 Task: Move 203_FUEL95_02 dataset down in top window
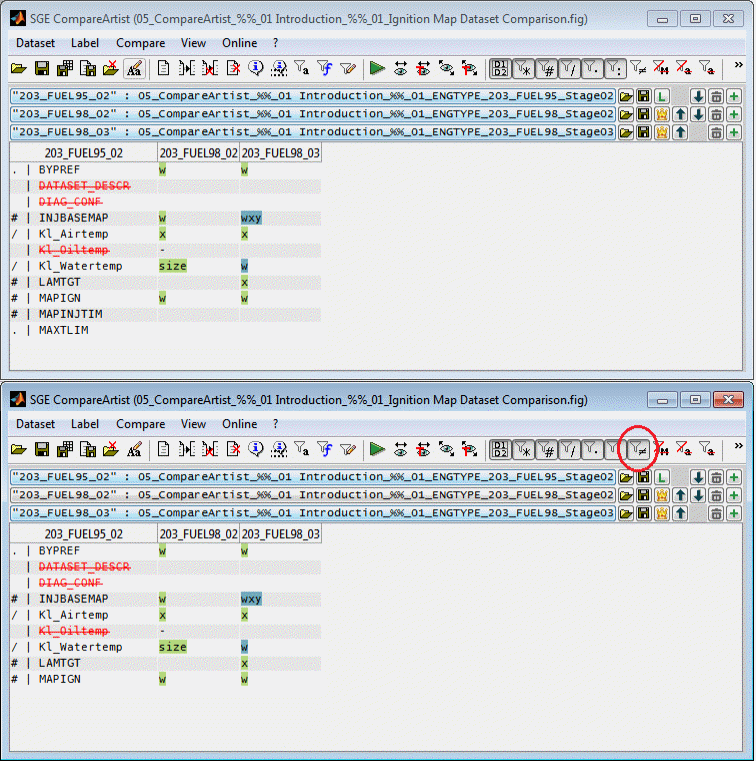698,96
